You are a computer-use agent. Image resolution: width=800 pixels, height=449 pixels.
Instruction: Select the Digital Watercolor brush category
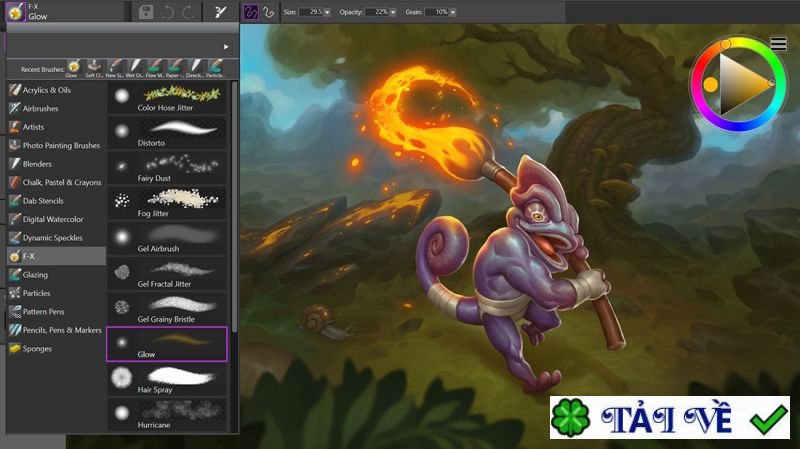pyautogui.click(x=56, y=219)
